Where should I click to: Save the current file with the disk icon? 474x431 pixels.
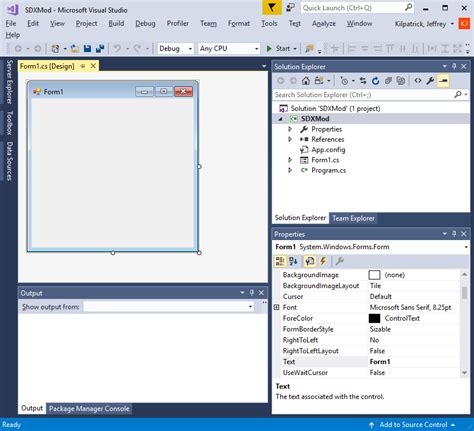coord(87,49)
